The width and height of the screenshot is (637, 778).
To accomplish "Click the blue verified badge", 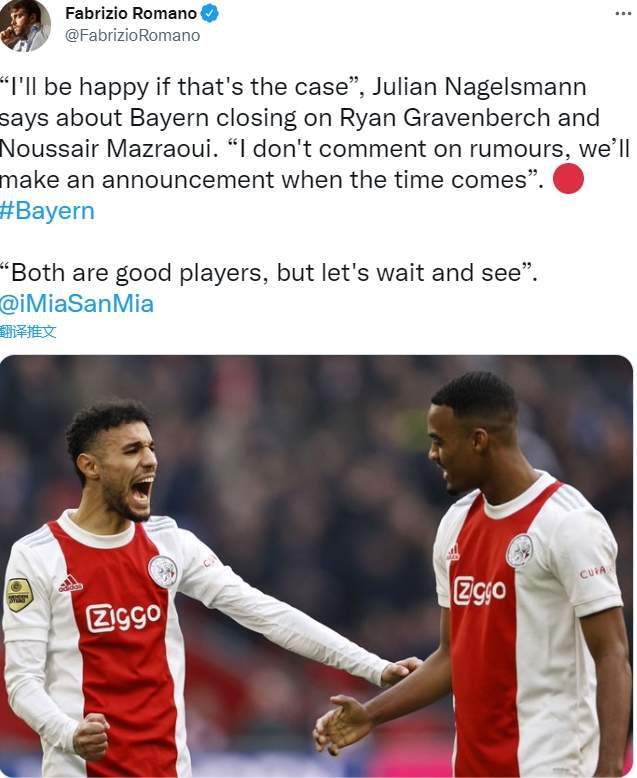I will pos(209,13).
